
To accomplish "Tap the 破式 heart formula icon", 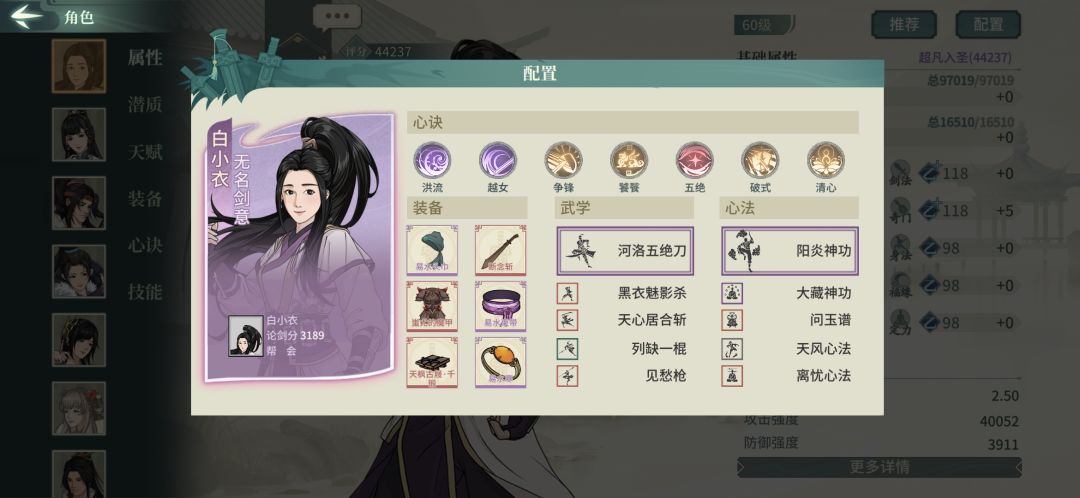I will (x=760, y=160).
